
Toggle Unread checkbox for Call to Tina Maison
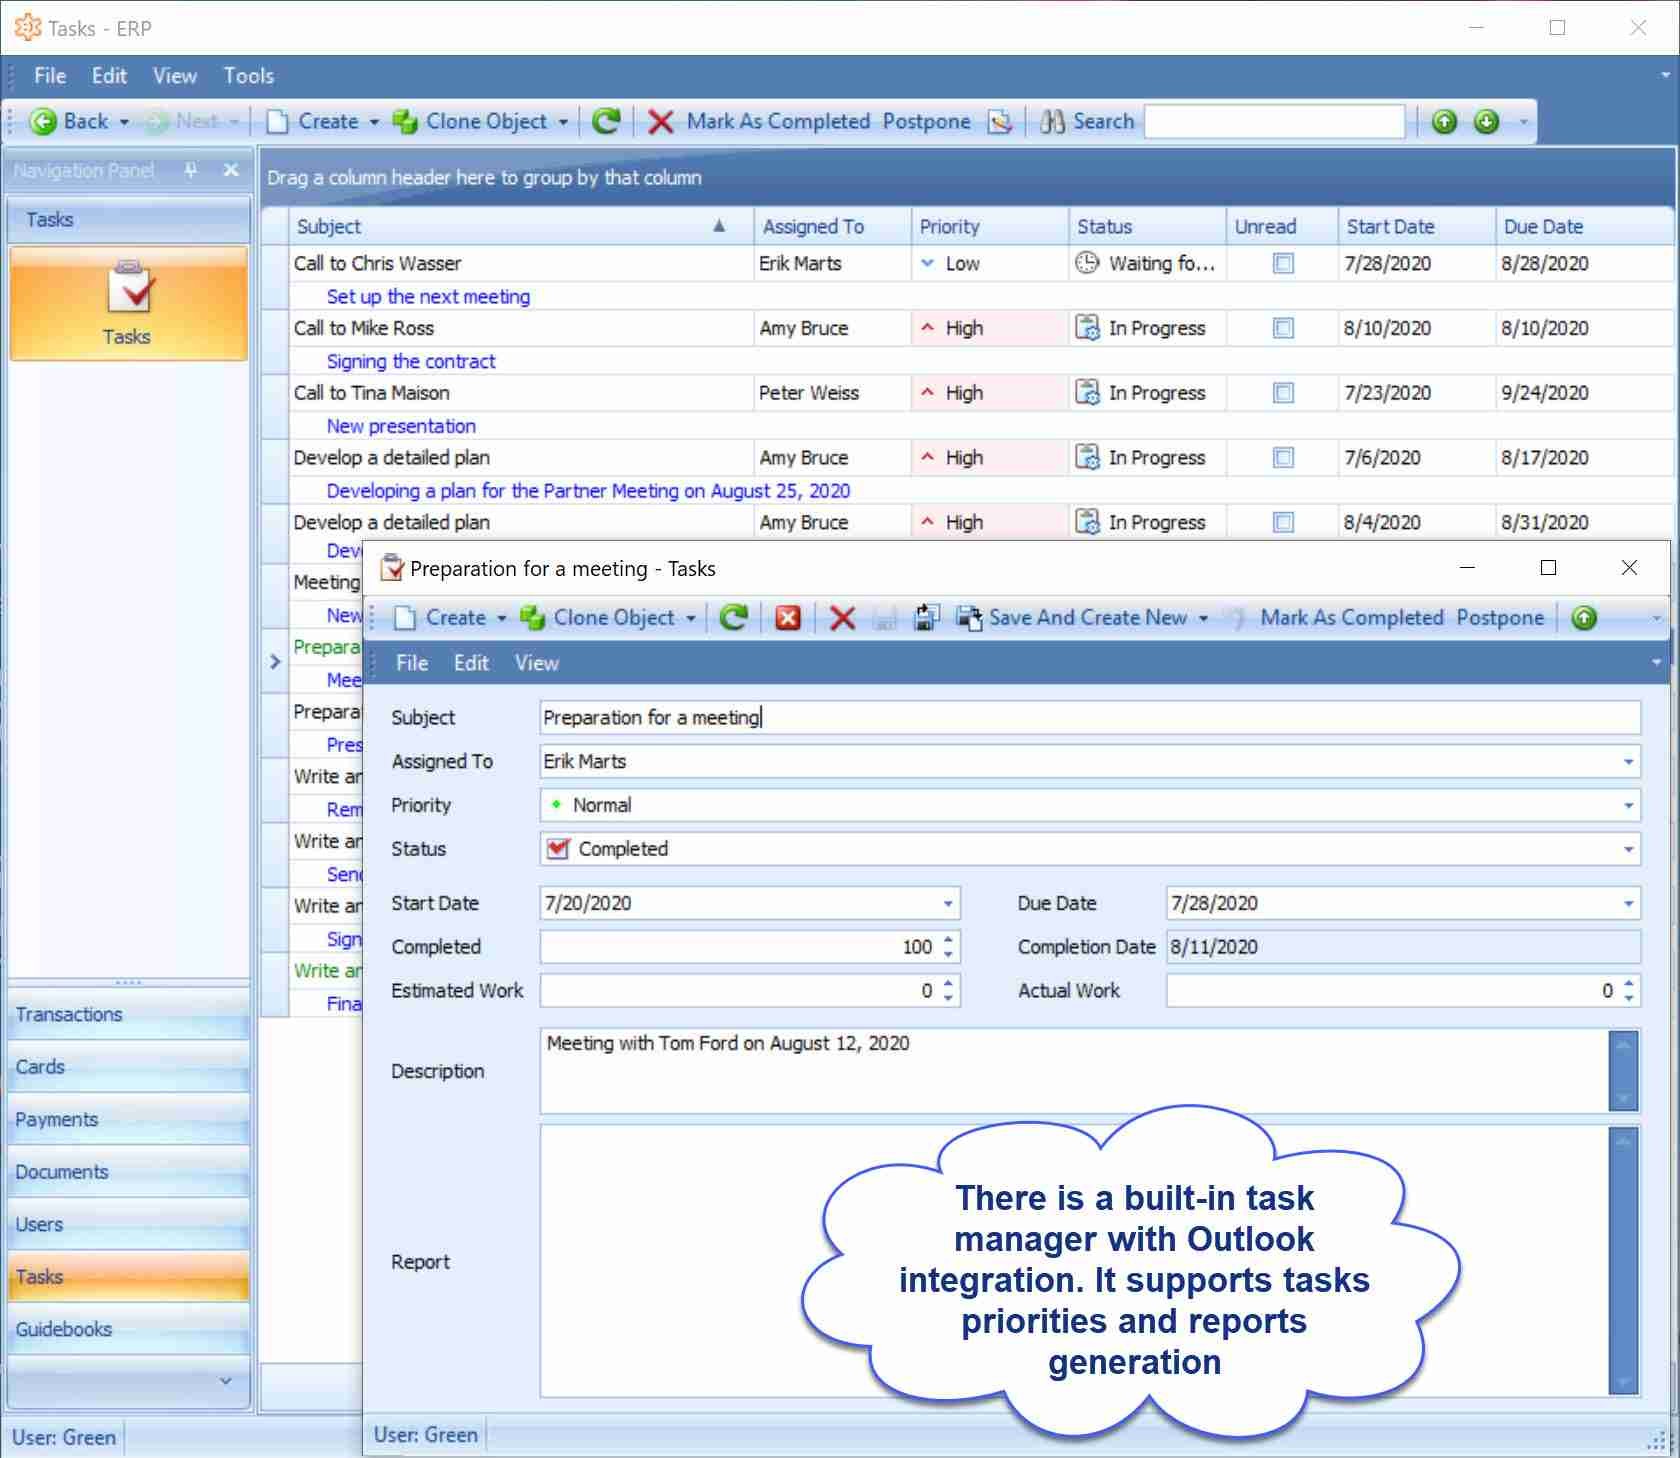click(x=1283, y=393)
